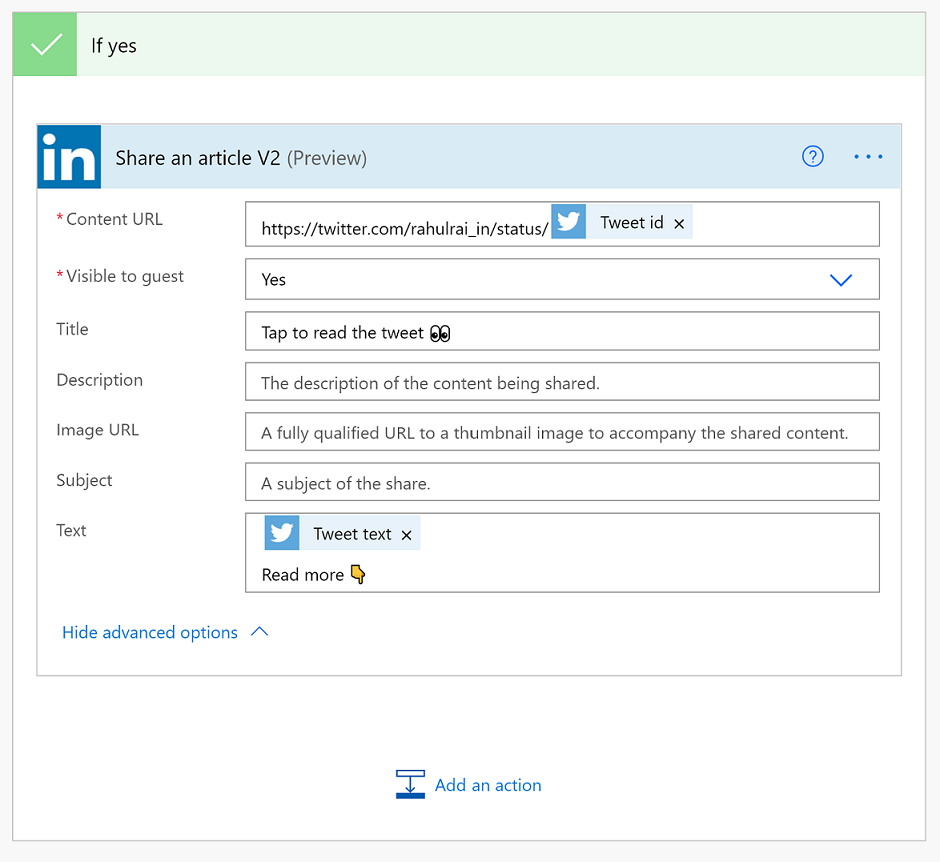940x862 pixels.
Task: Click the Read more line in Text field
Action: coord(303,575)
